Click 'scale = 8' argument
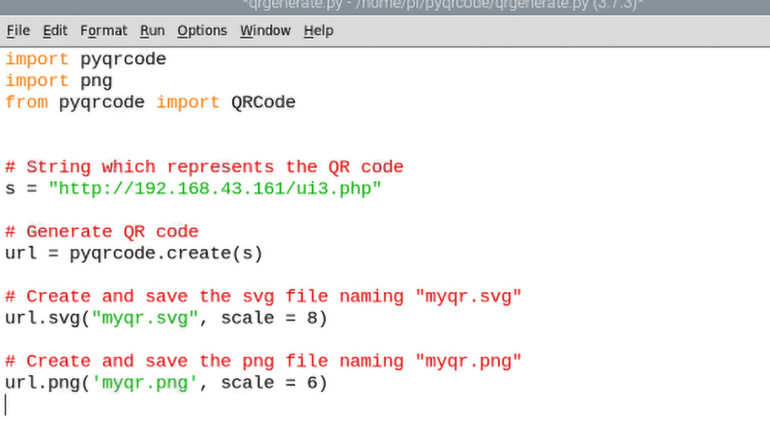 click(273, 318)
